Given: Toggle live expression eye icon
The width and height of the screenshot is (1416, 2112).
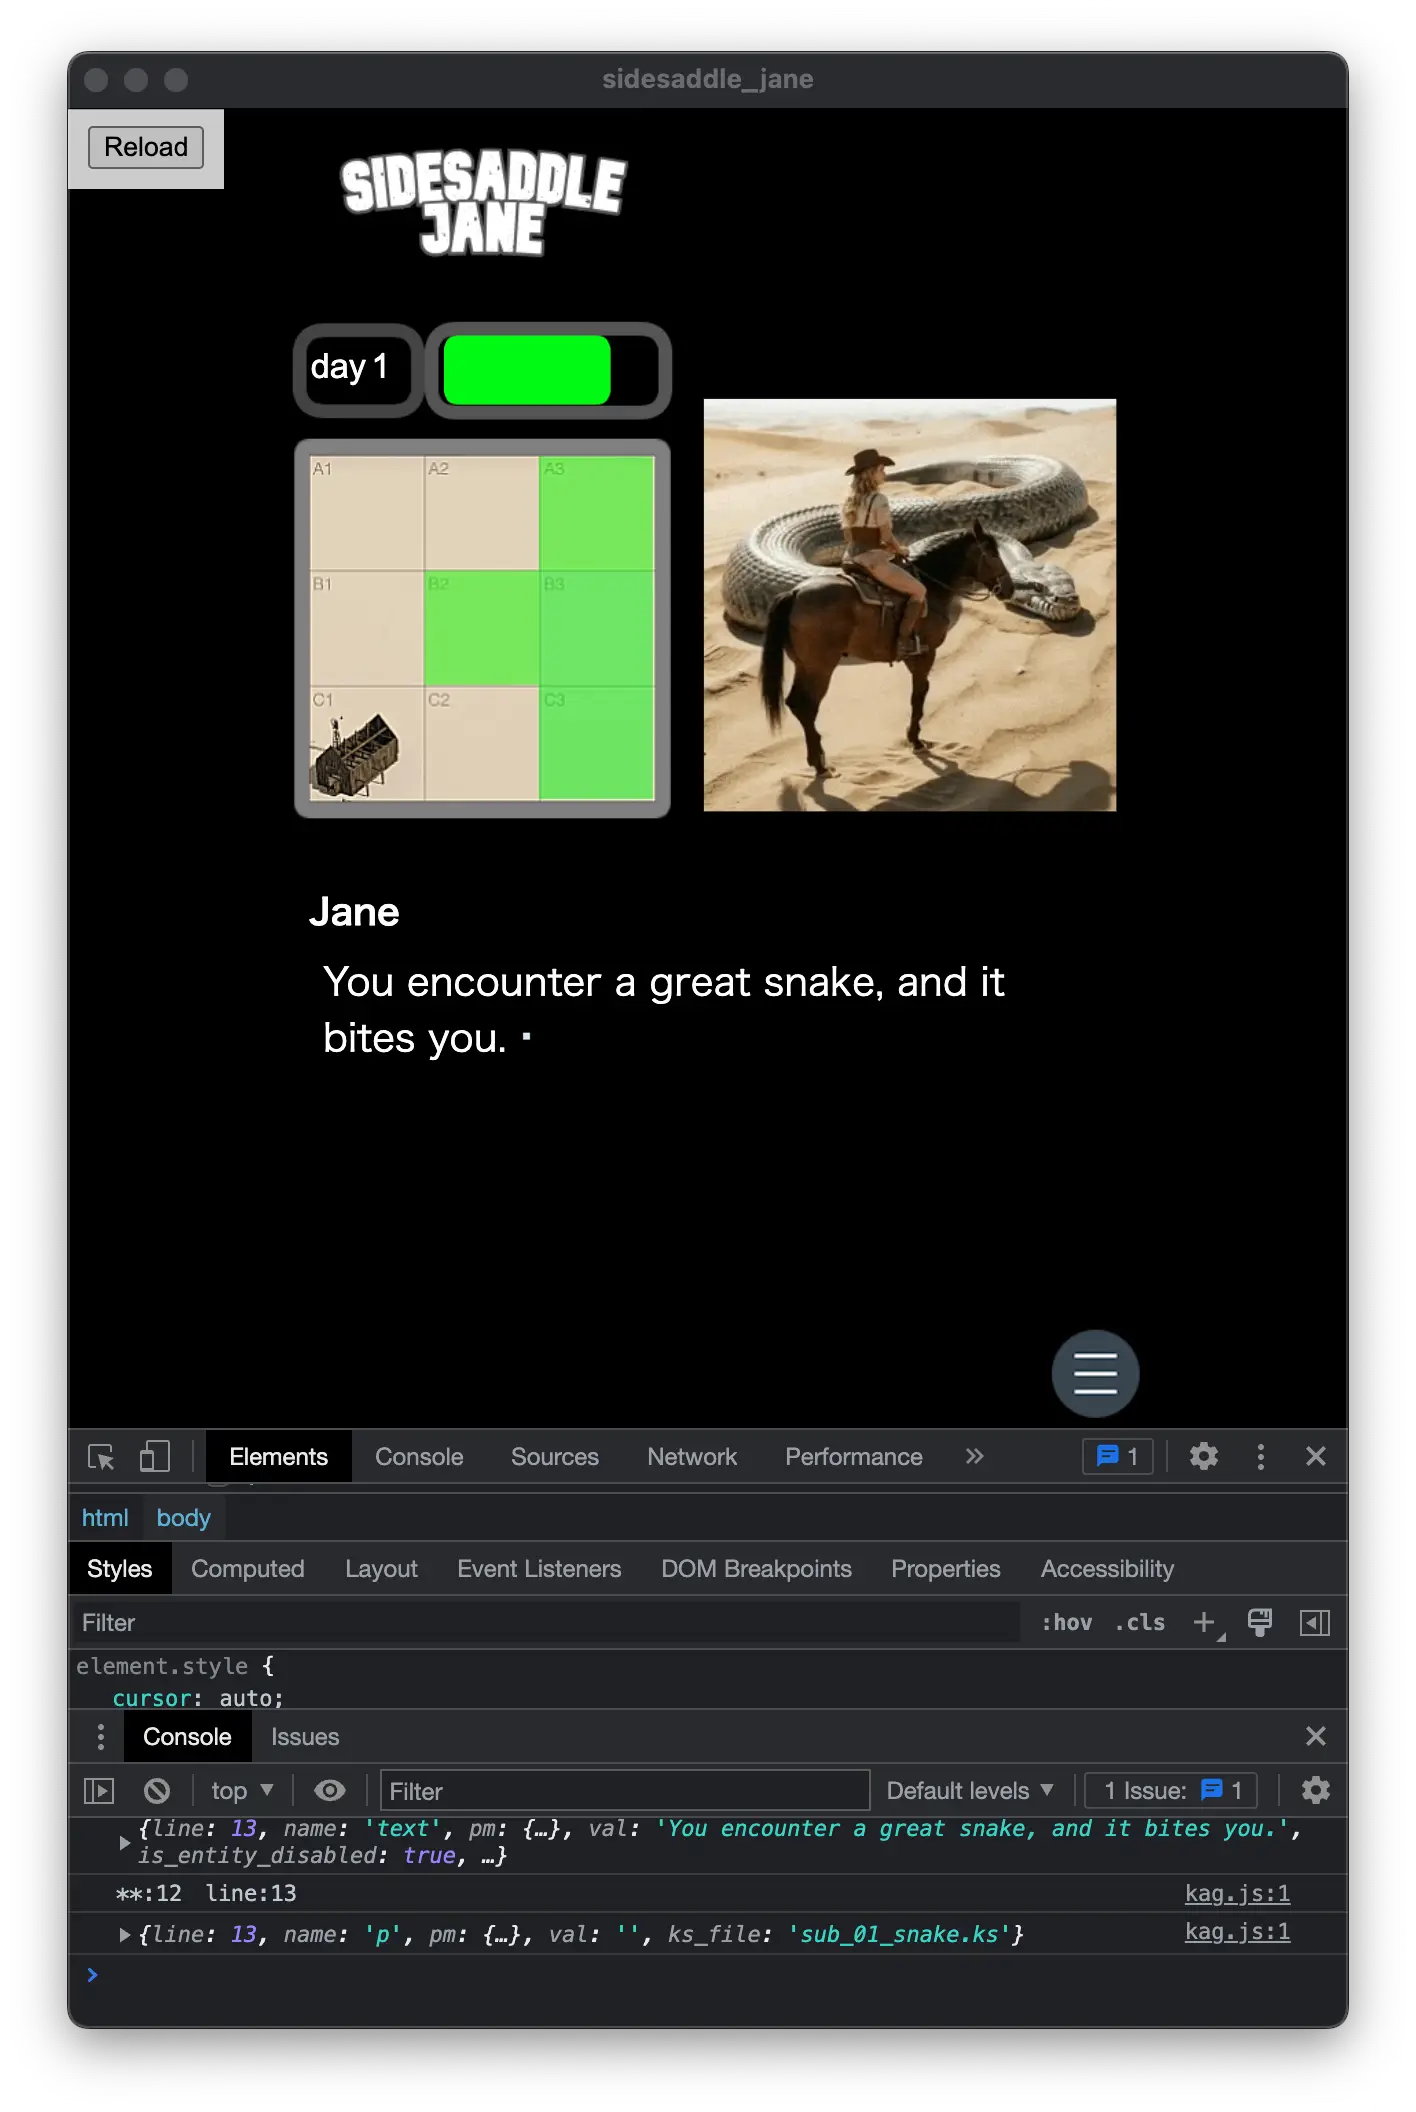Looking at the screenshot, I should point(329,1791).
